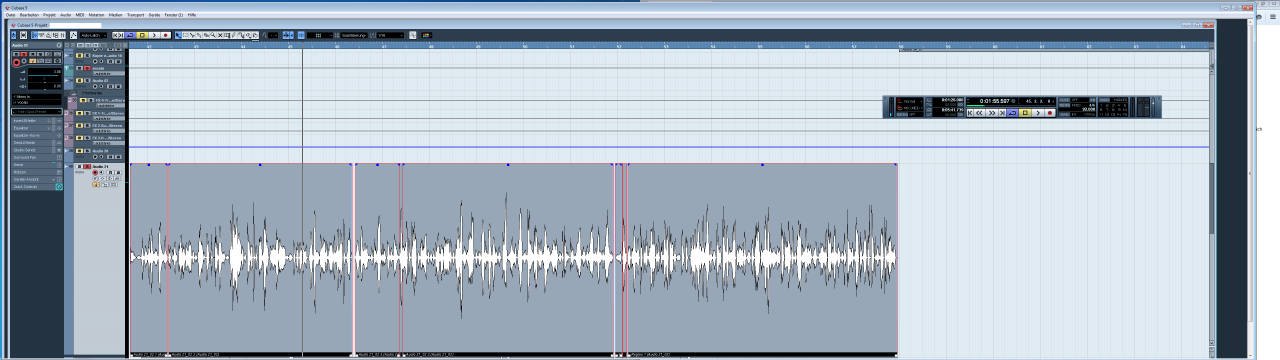Toggle TEMPO track in transport panel
The image size is (1280, 360).
(1064, 105)
